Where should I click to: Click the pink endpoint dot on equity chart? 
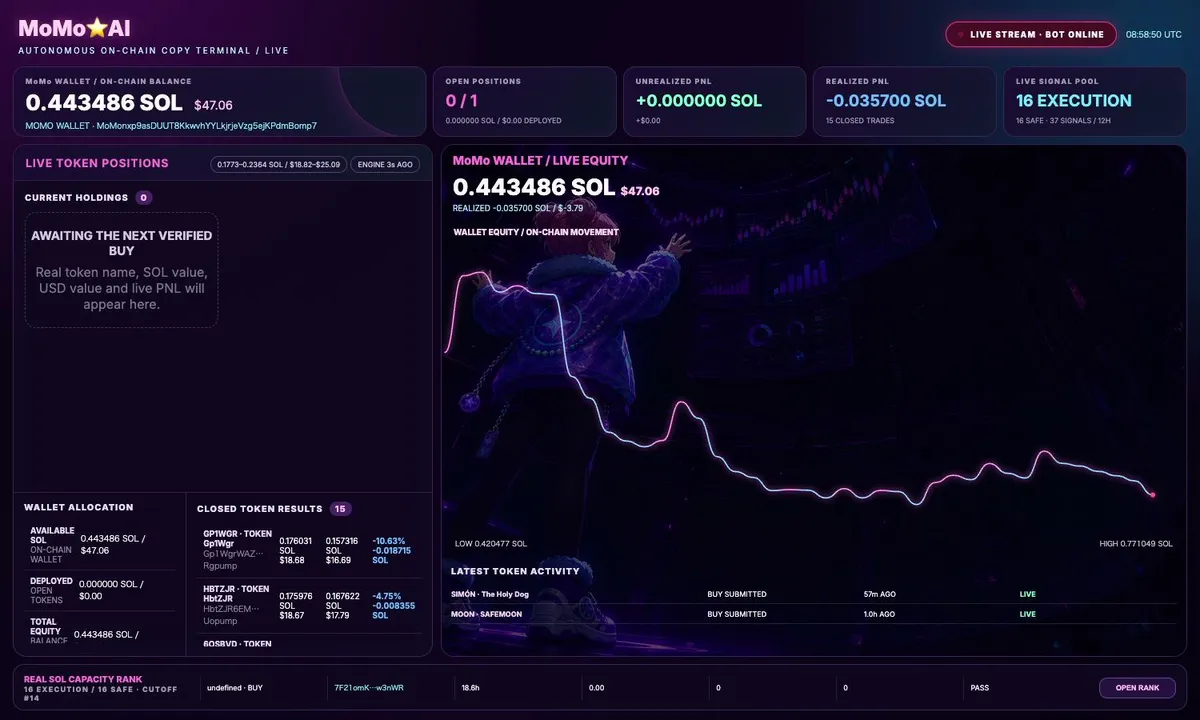point(1153,494)
